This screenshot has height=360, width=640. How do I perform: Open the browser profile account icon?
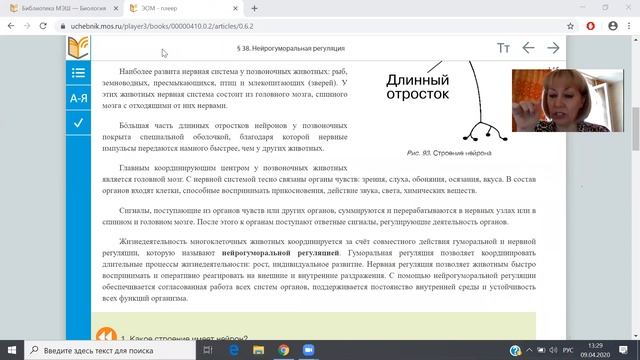point(613,26)
